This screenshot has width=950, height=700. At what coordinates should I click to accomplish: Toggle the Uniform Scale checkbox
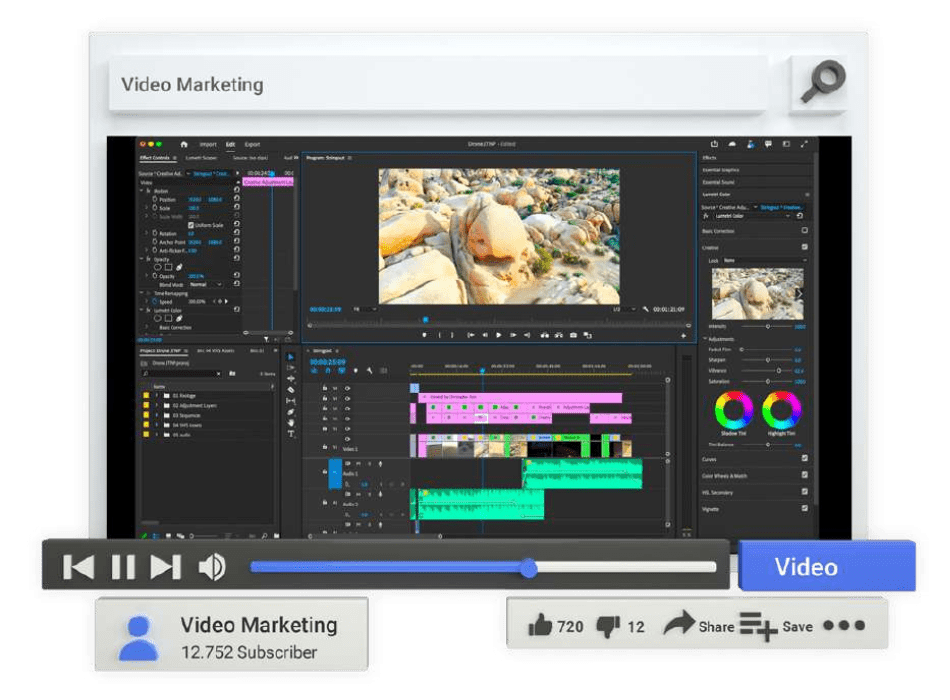190,225
